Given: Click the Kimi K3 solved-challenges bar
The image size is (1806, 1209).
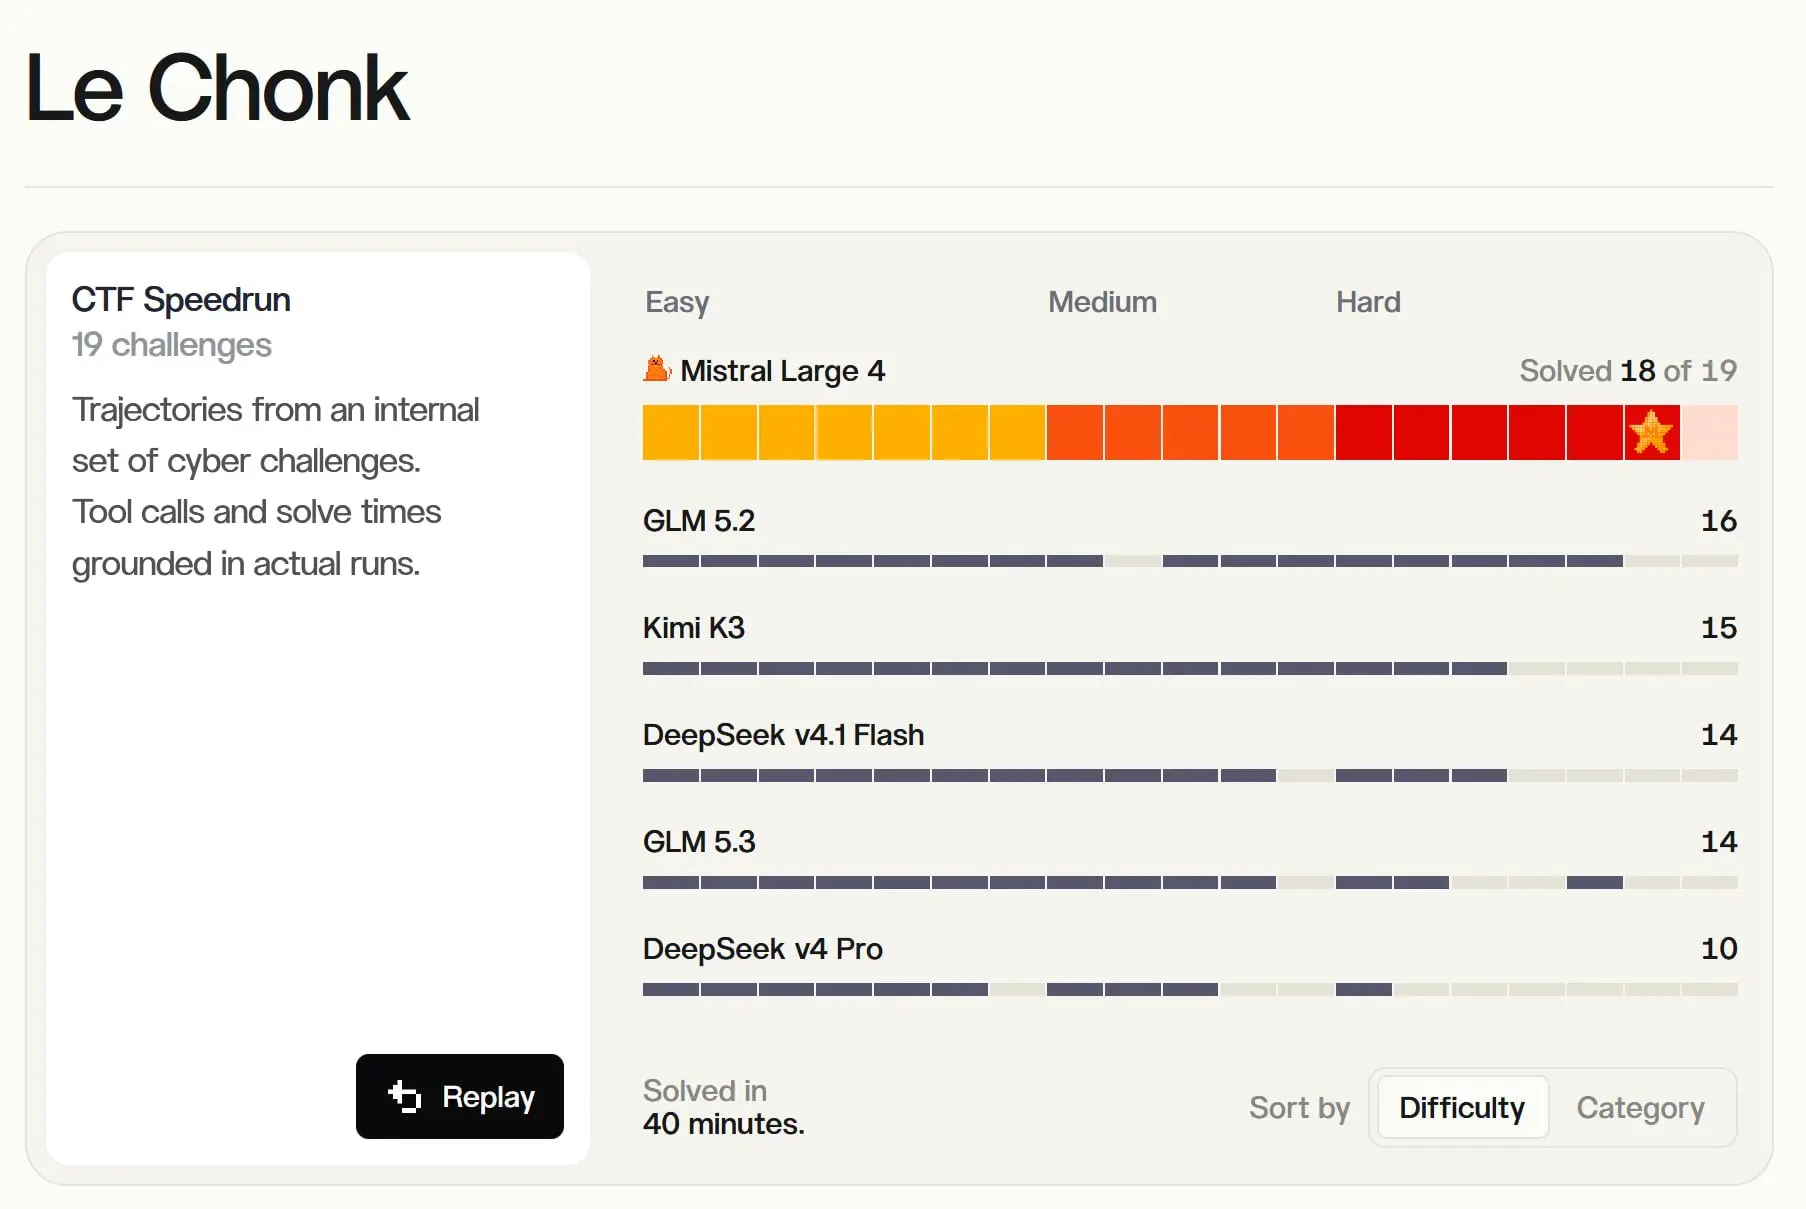Looking at the screenshot, I should pos(1190,668).
